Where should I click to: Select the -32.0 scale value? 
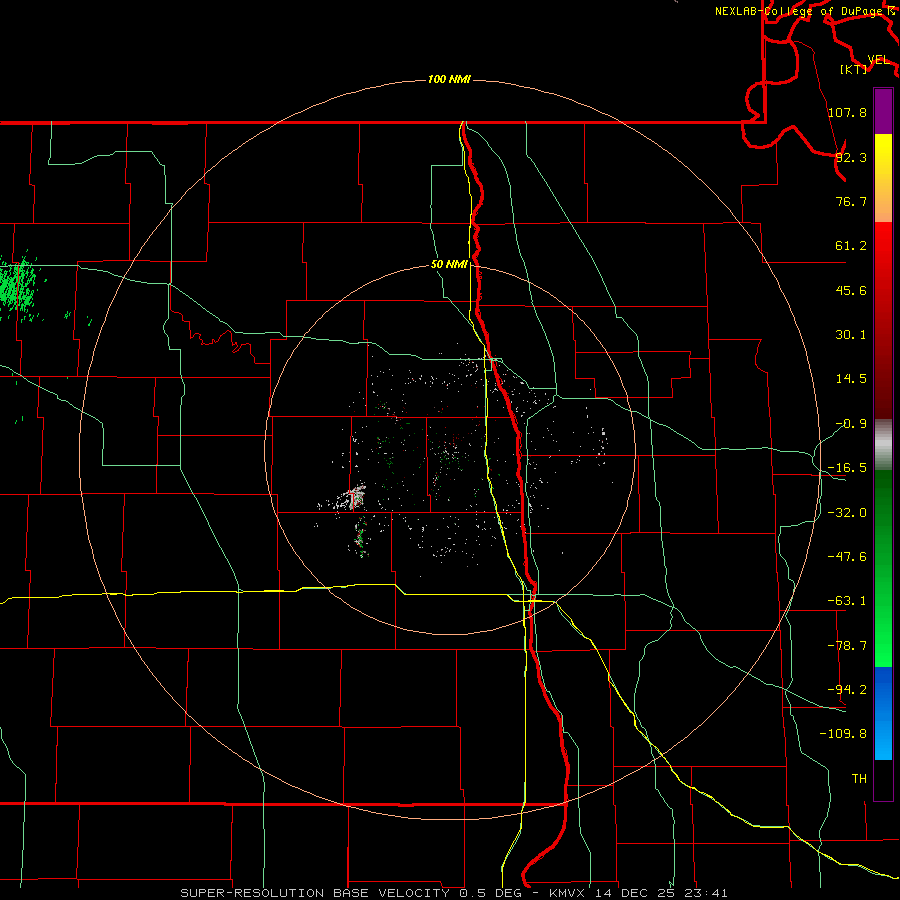[x=847, y=513]
